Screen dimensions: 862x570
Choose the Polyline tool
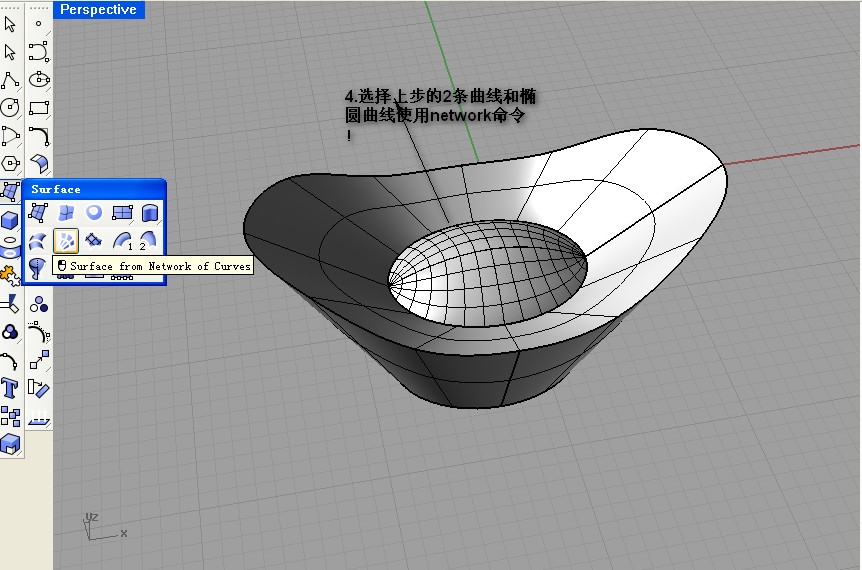10,80
